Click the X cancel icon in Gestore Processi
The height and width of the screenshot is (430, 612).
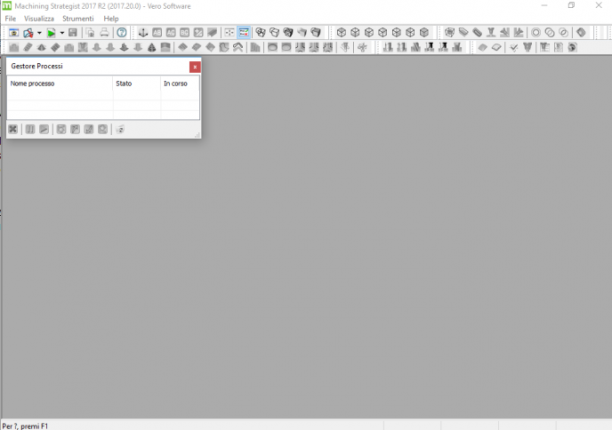coord(13,129)
